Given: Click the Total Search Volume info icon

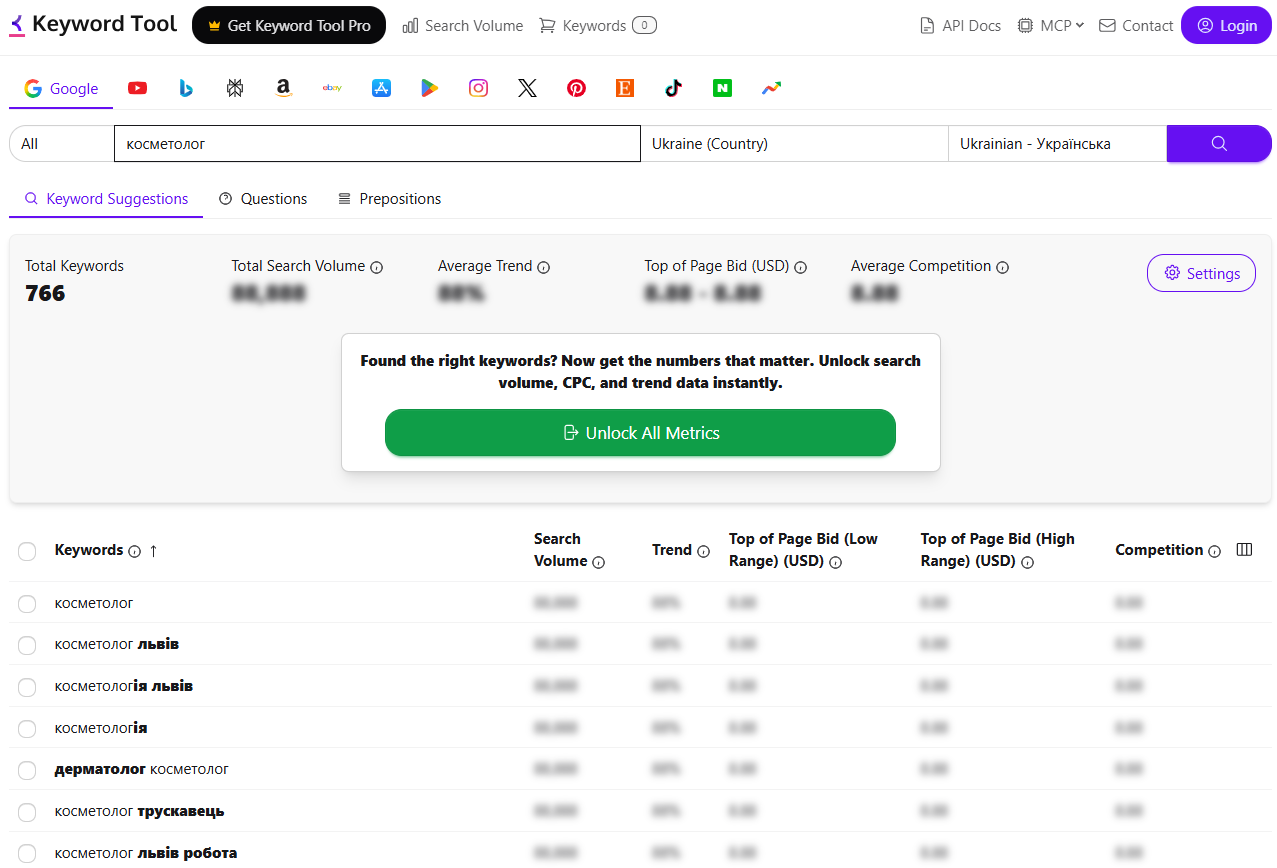Looking at the screenshot, I should tap(377, 267).
